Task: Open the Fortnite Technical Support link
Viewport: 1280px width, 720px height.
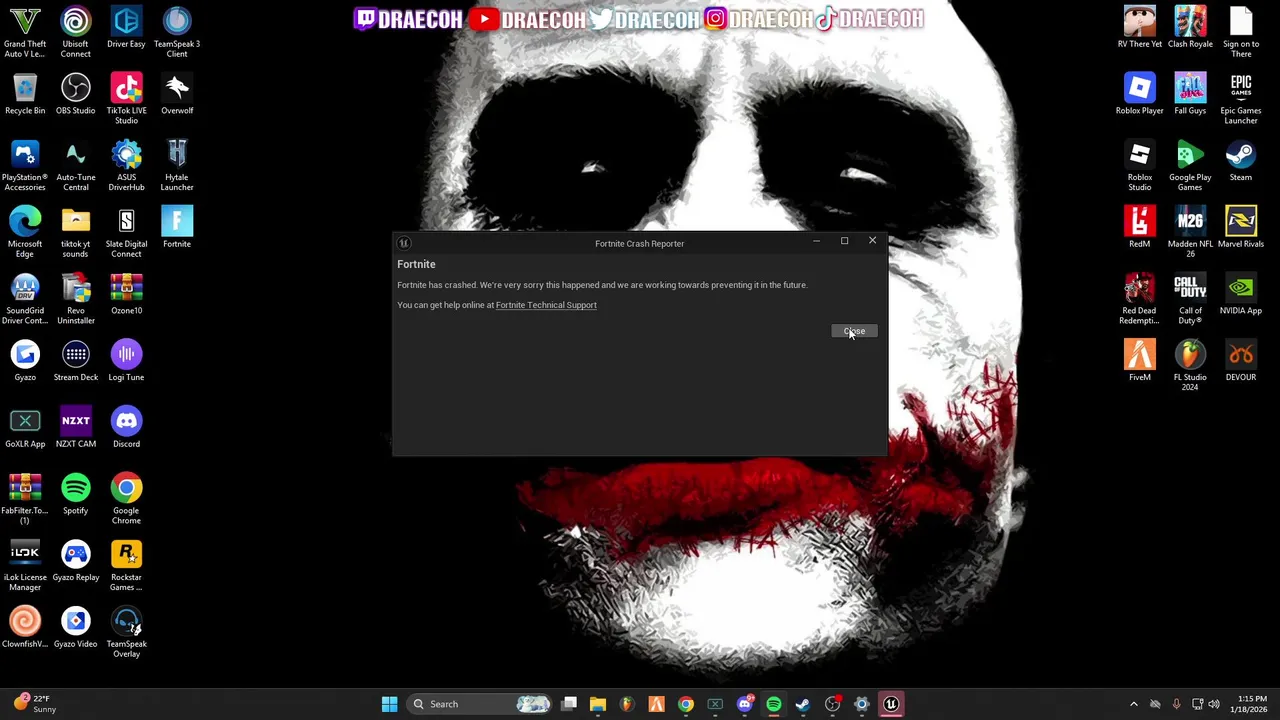Action: (546, 305)
